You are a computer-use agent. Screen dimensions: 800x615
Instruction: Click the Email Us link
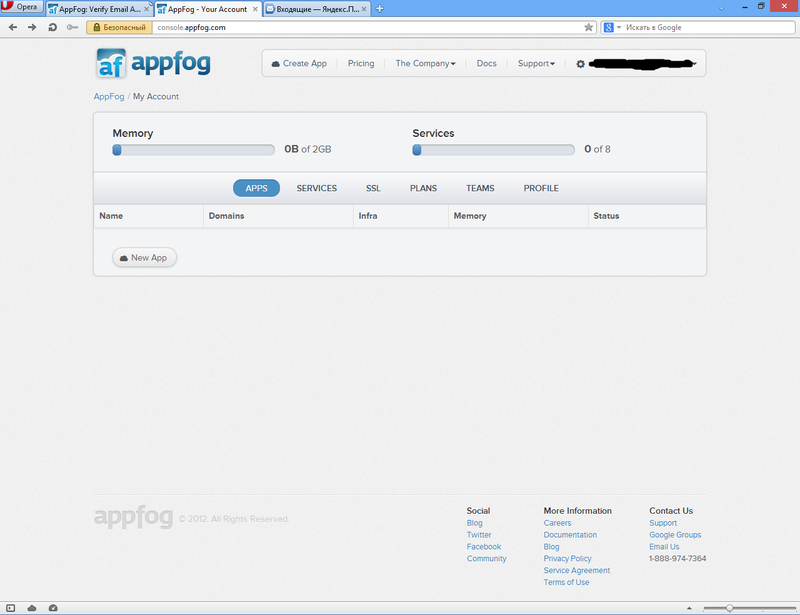pos(664,547)
